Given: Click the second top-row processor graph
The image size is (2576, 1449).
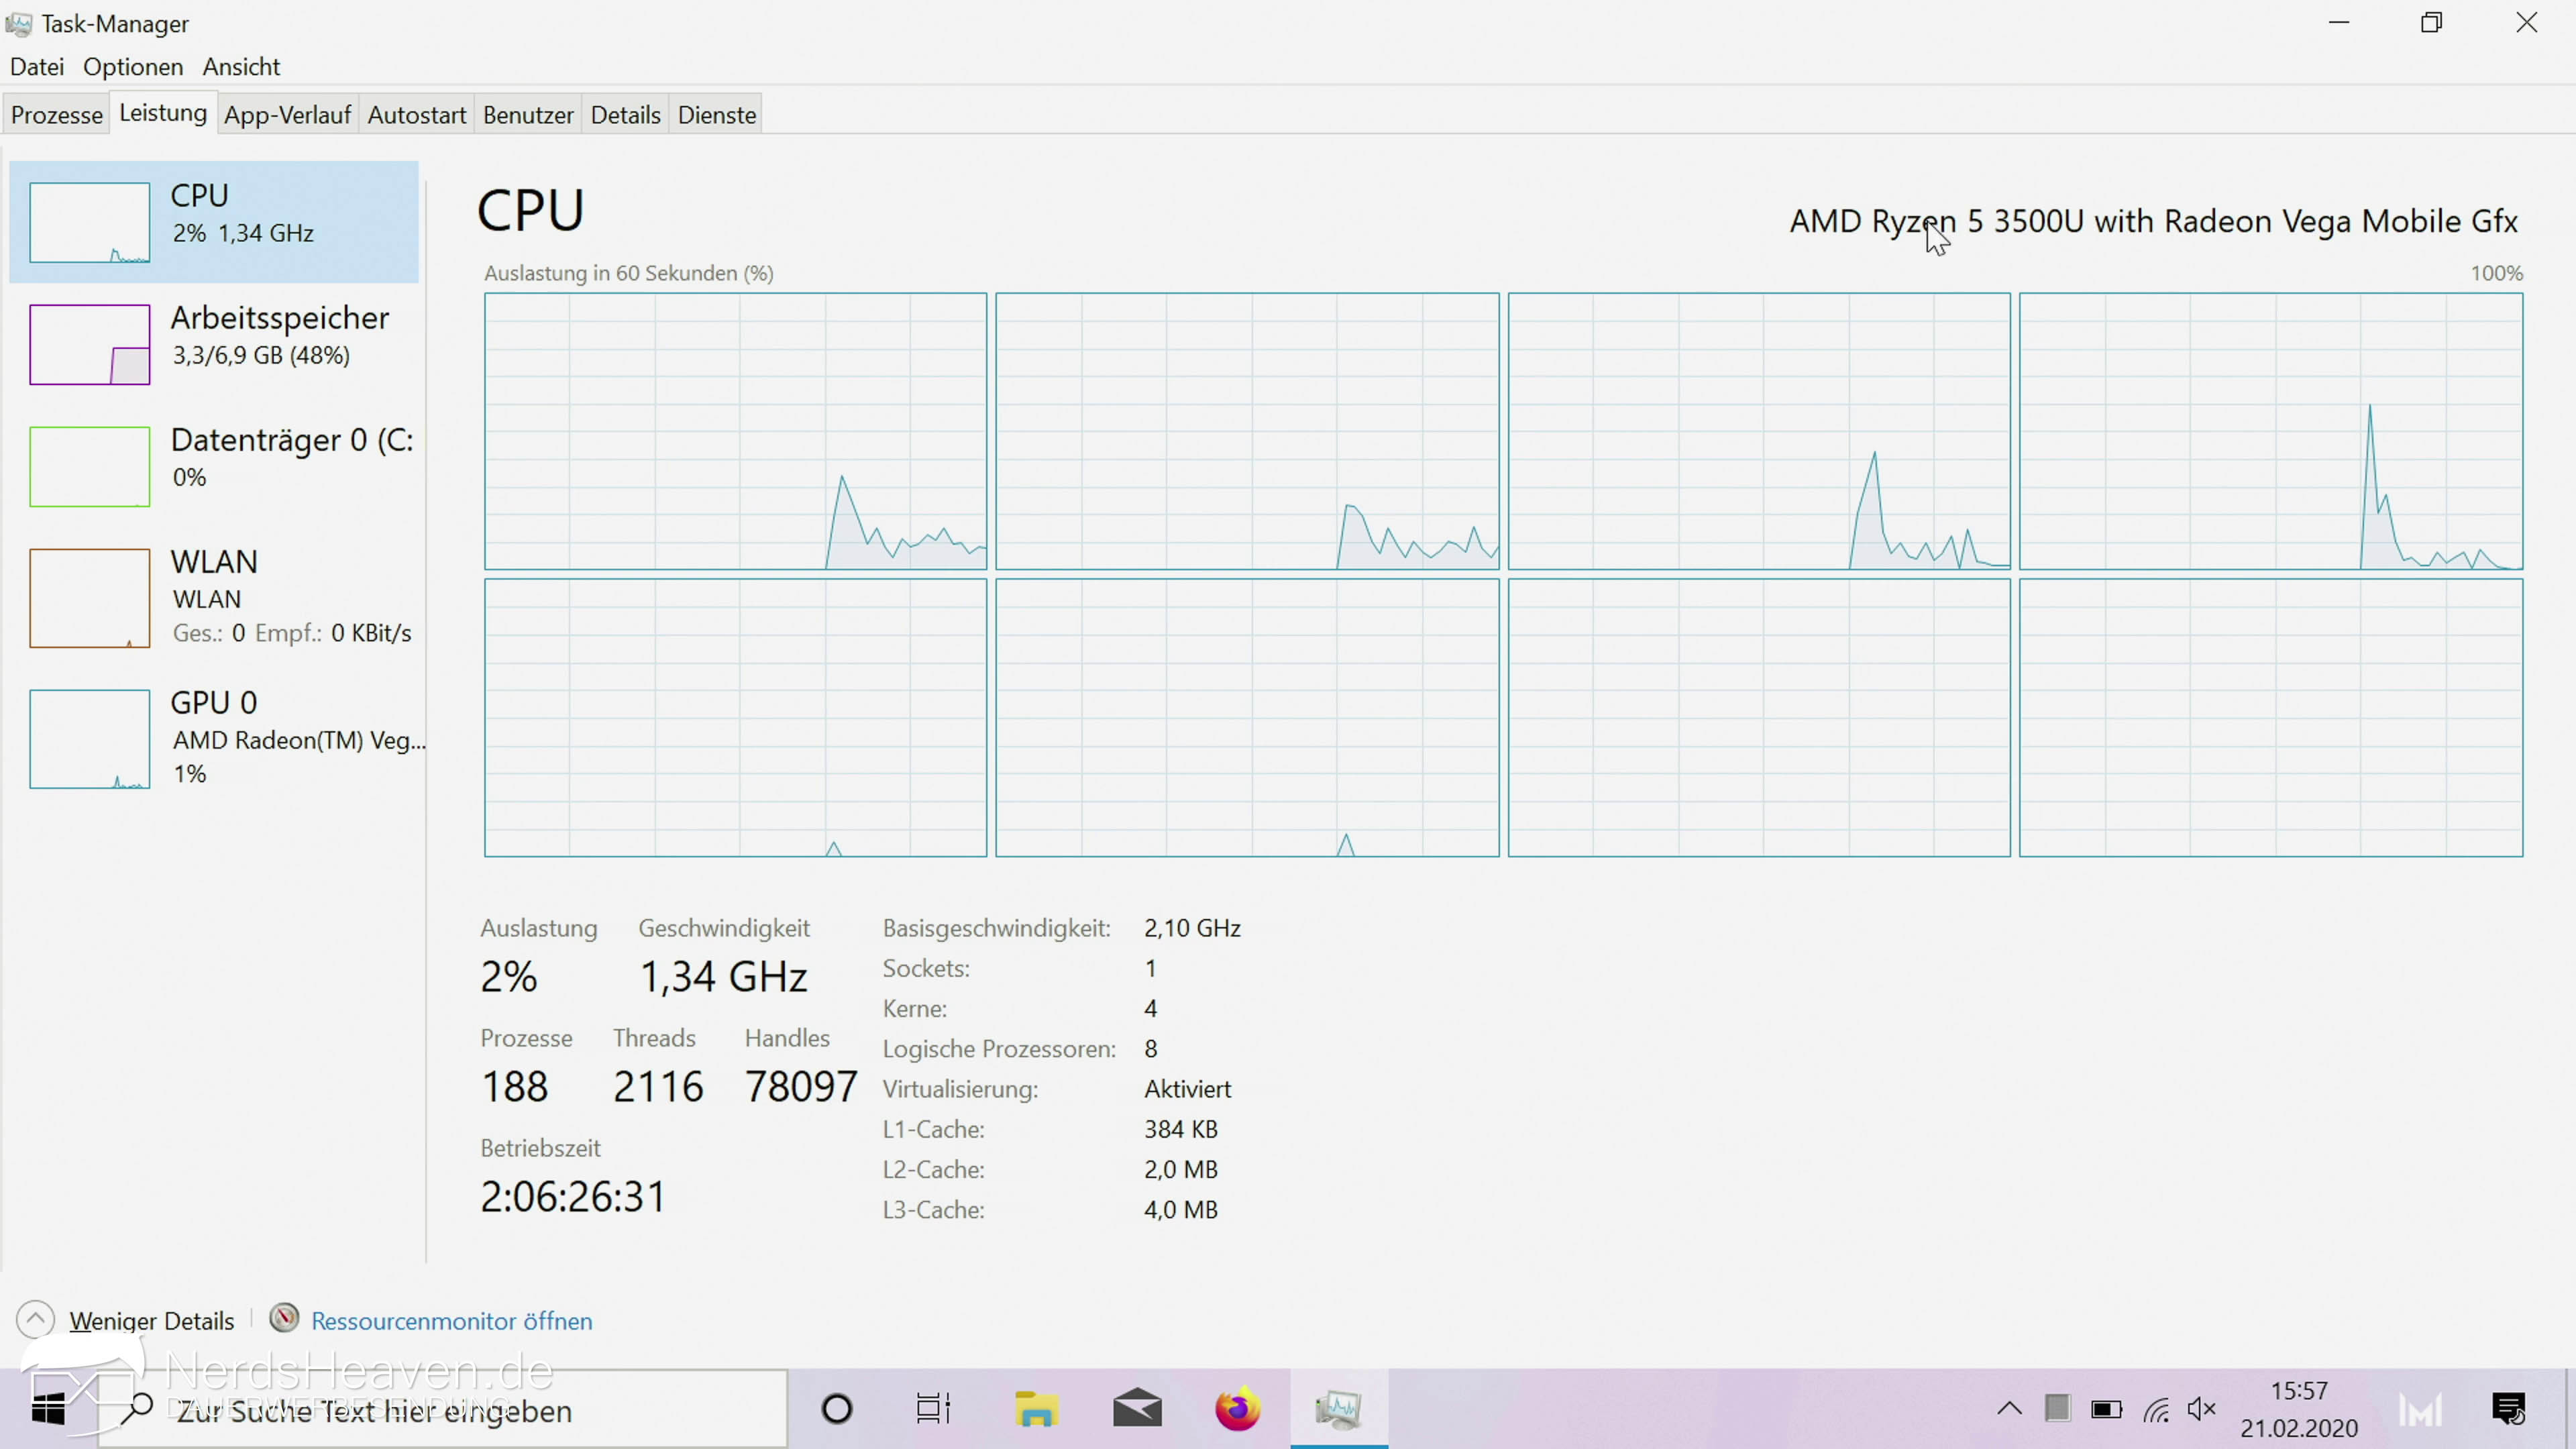Looking at the screenshot, I should tap(1247, 431).
